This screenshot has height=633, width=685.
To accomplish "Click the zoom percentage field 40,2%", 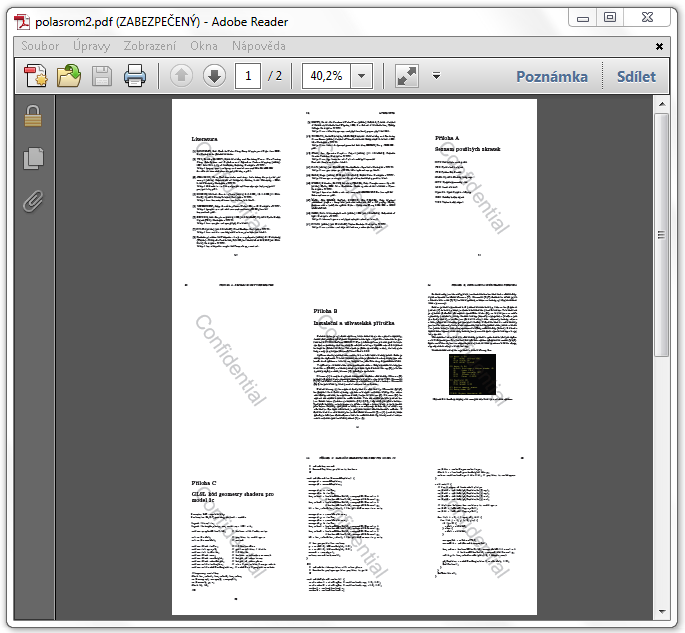I will [326, 76].
